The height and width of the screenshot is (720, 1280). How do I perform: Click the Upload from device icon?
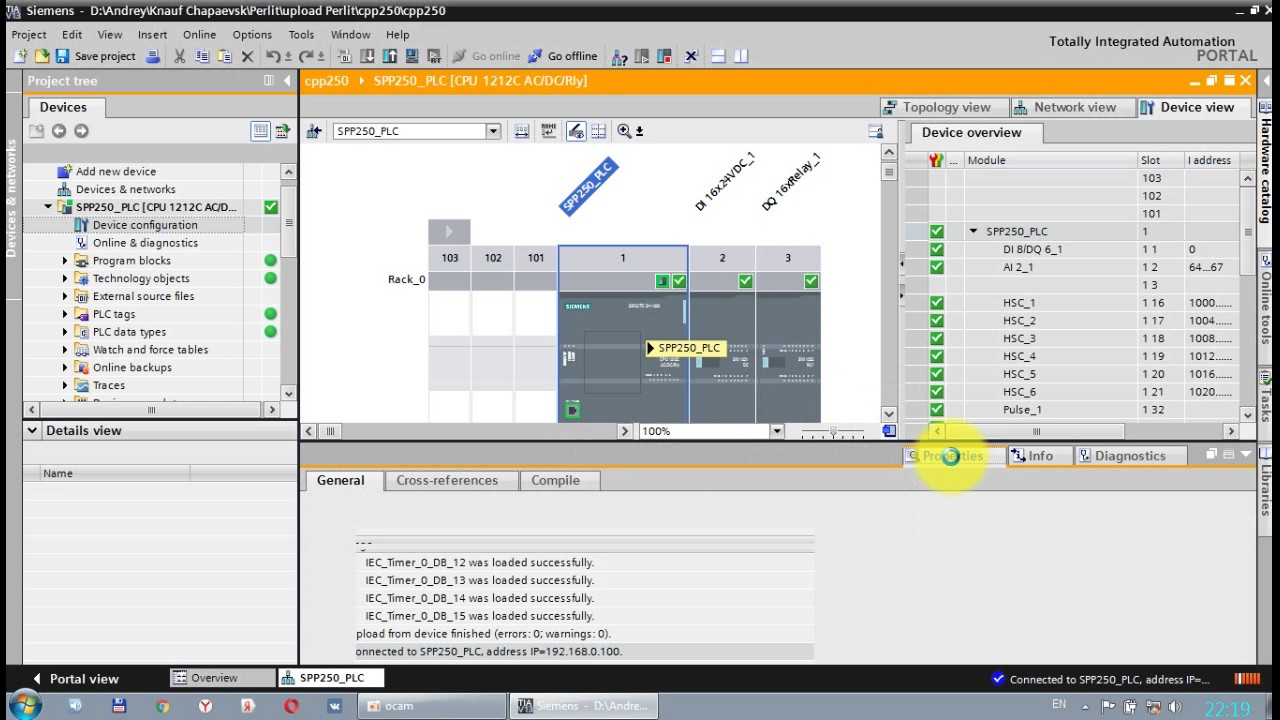[x=389, y=57]
